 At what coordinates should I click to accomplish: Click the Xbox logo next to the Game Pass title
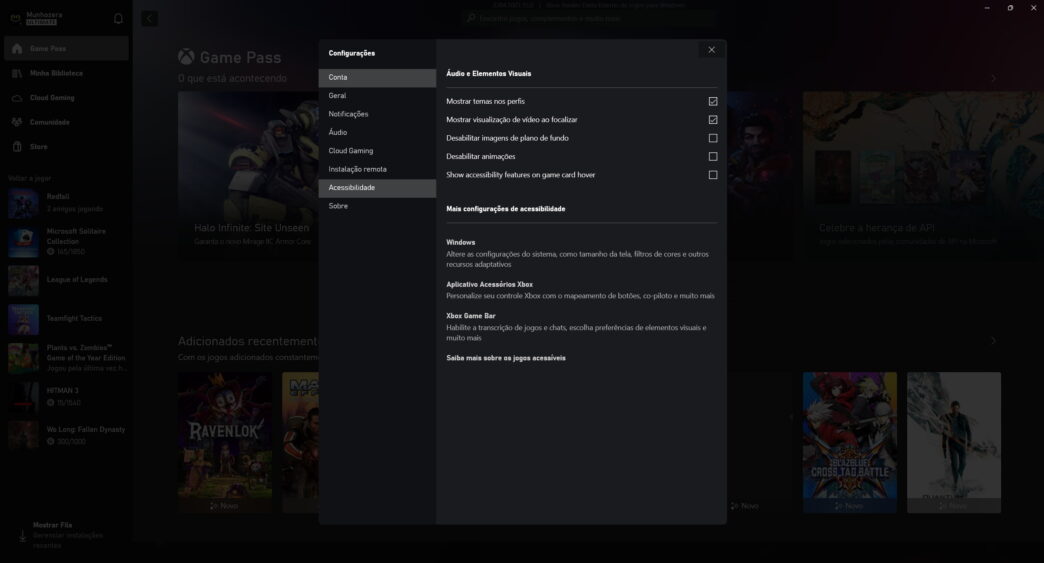pos(186,57)
